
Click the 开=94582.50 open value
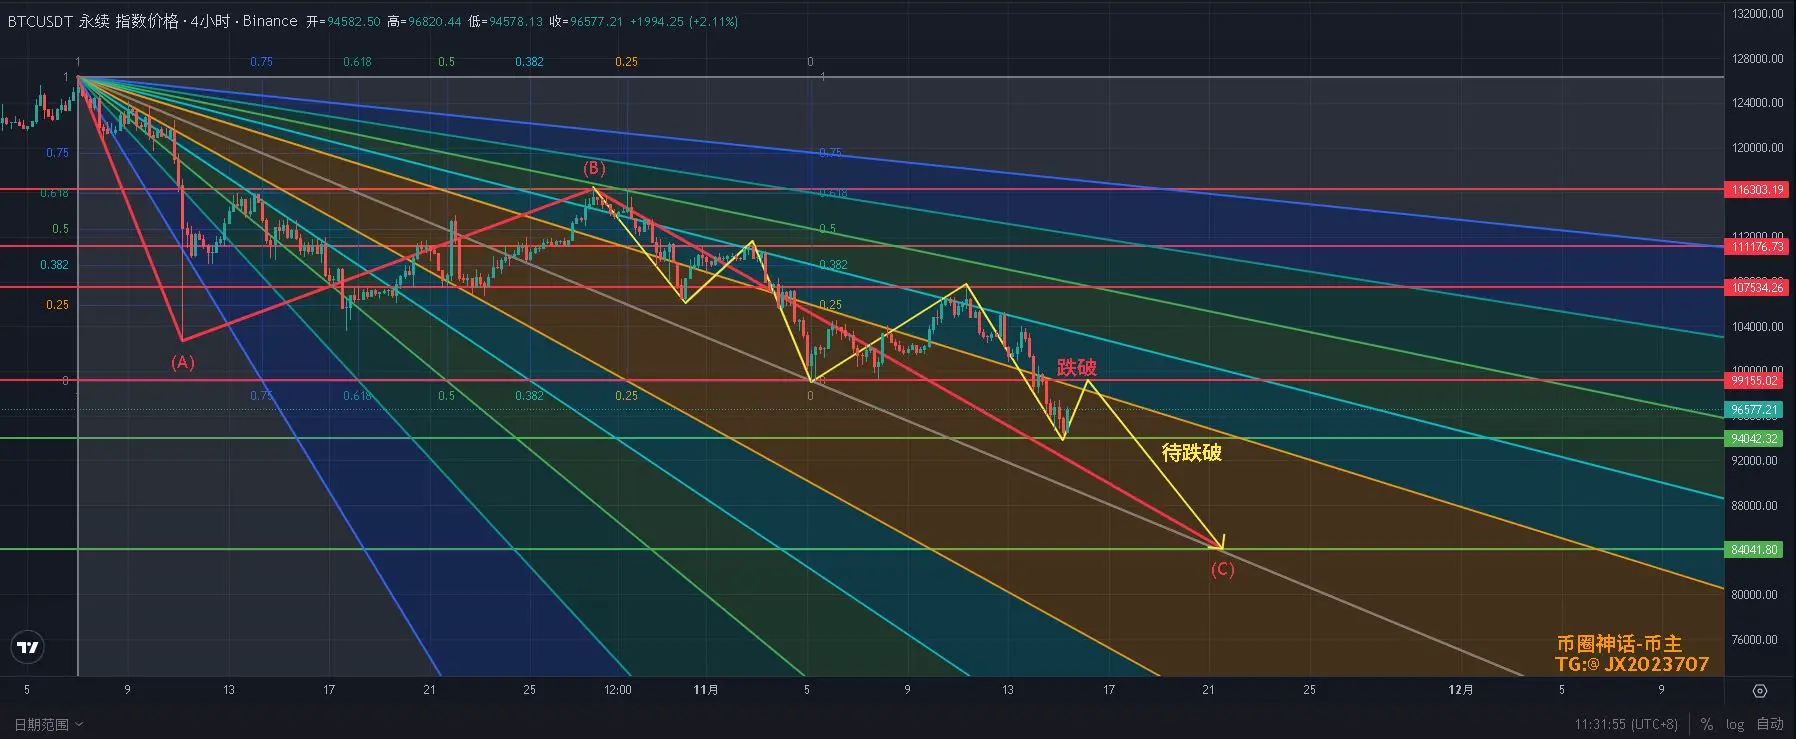click(x=343, y=21)
